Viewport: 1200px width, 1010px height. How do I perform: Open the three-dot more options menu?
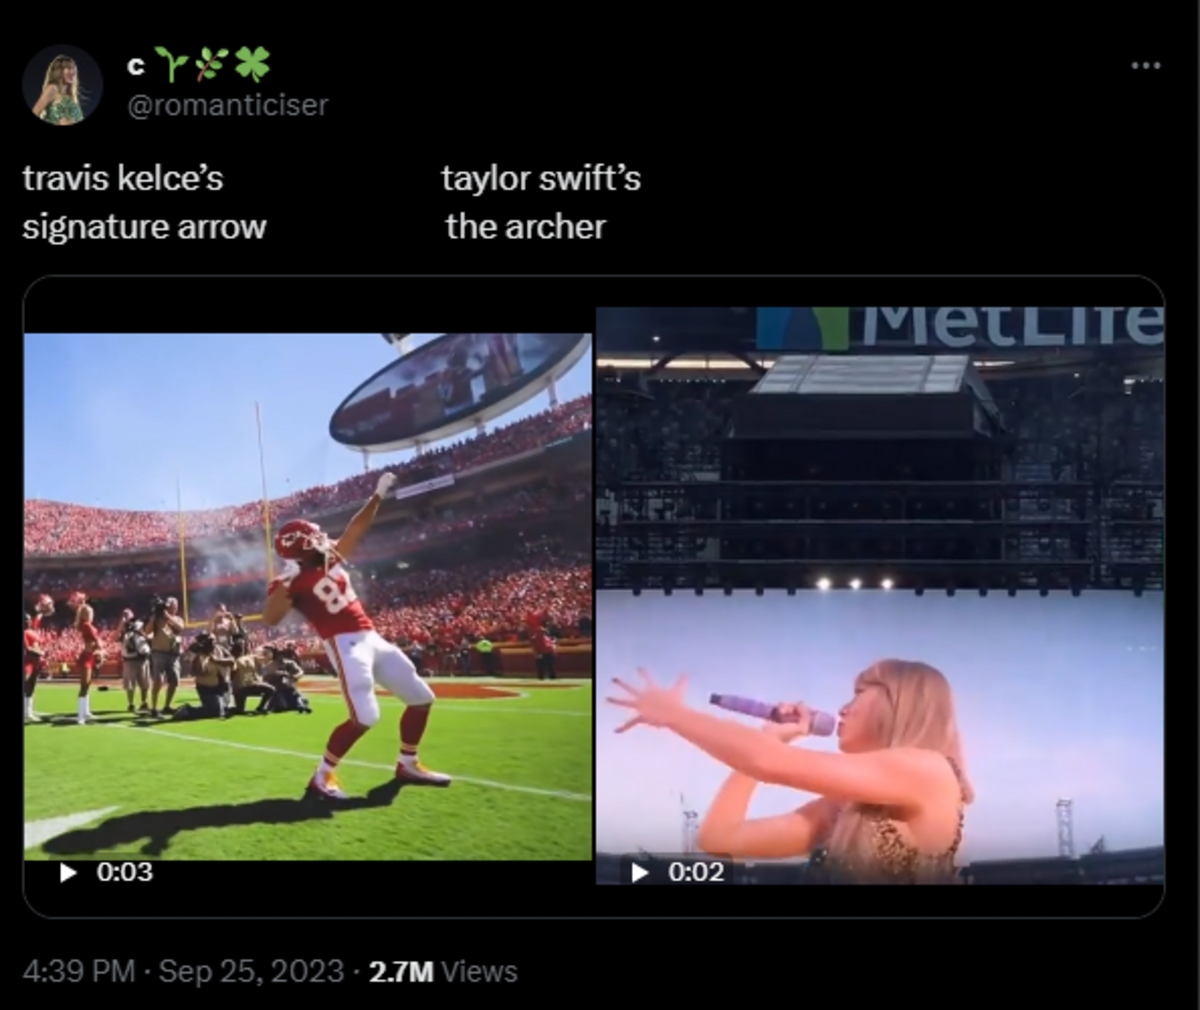1145,66
